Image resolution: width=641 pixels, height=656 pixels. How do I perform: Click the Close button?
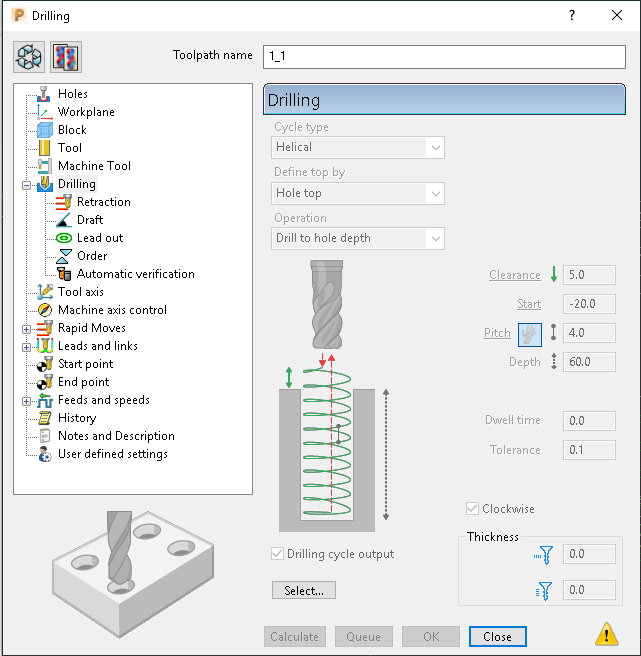[x=497, y=637]
